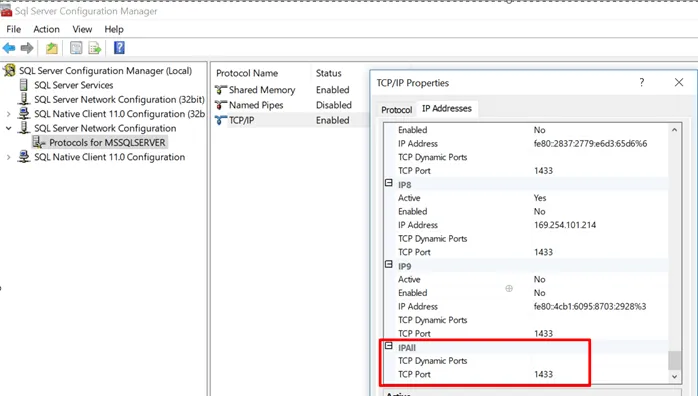
Task: Select Protocols for MSSQLSERVER node
Action: tap(107, 142)
